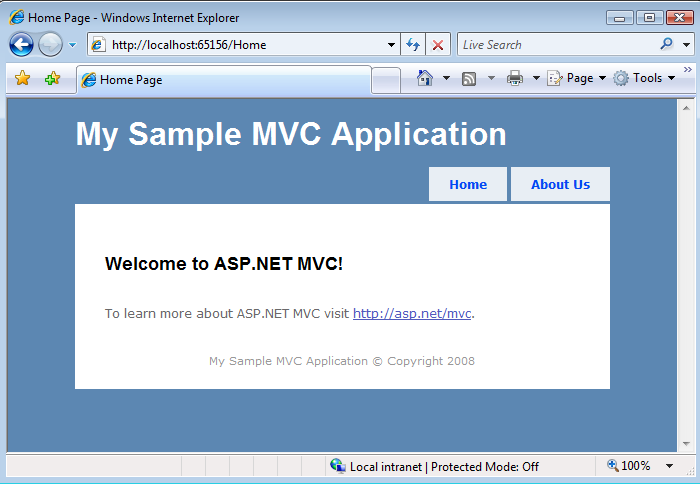Image resolution: width=700 pixels, height=484 pixels.
Task: Expand the Print options dropdown arrow
Action: (536, 78)
